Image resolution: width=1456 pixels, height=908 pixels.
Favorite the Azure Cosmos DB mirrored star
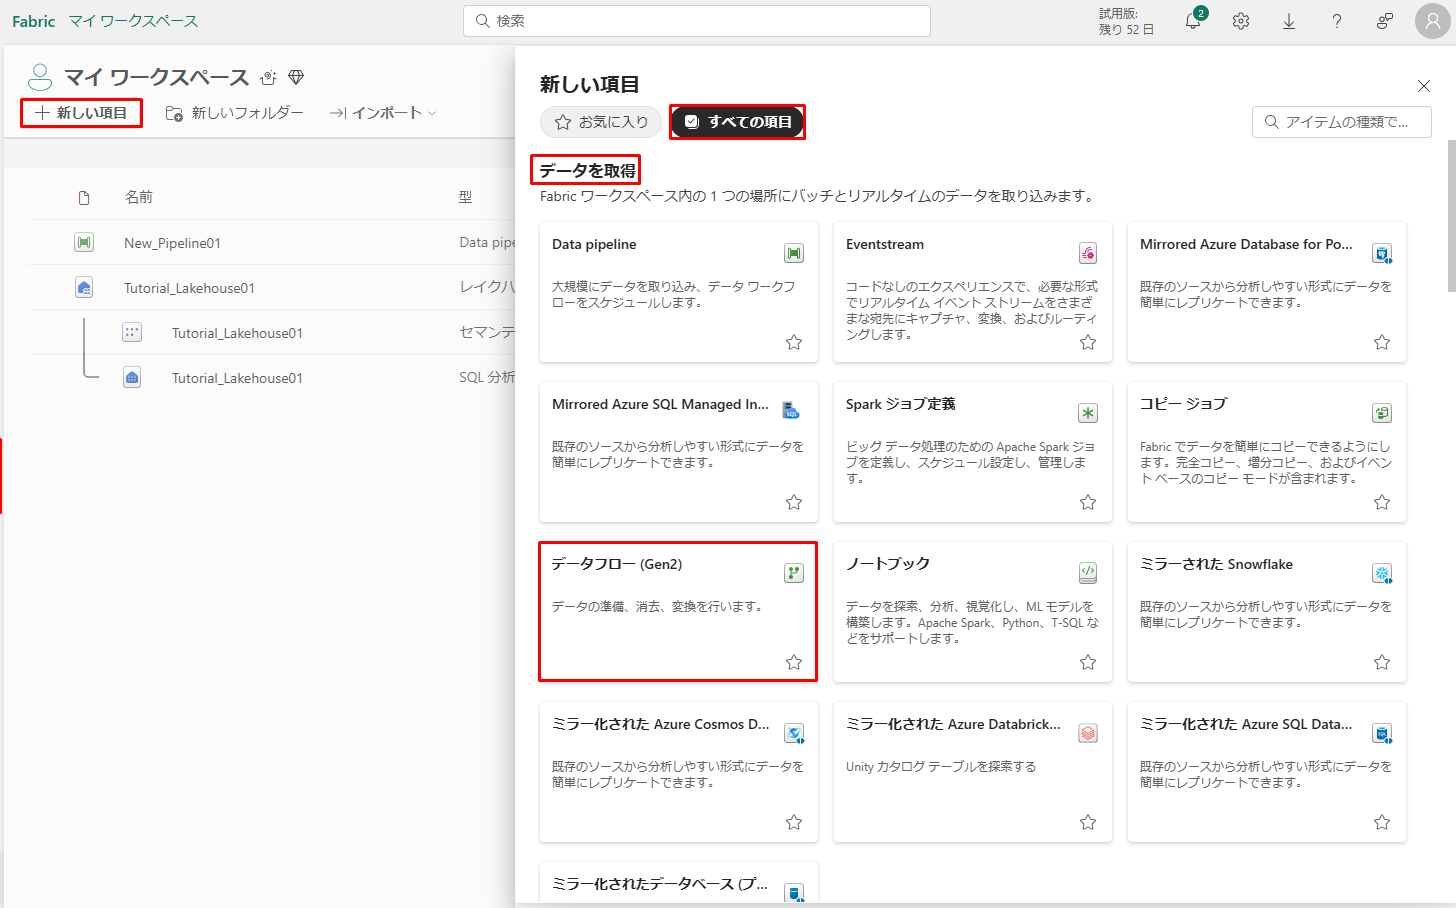point(794,822)
